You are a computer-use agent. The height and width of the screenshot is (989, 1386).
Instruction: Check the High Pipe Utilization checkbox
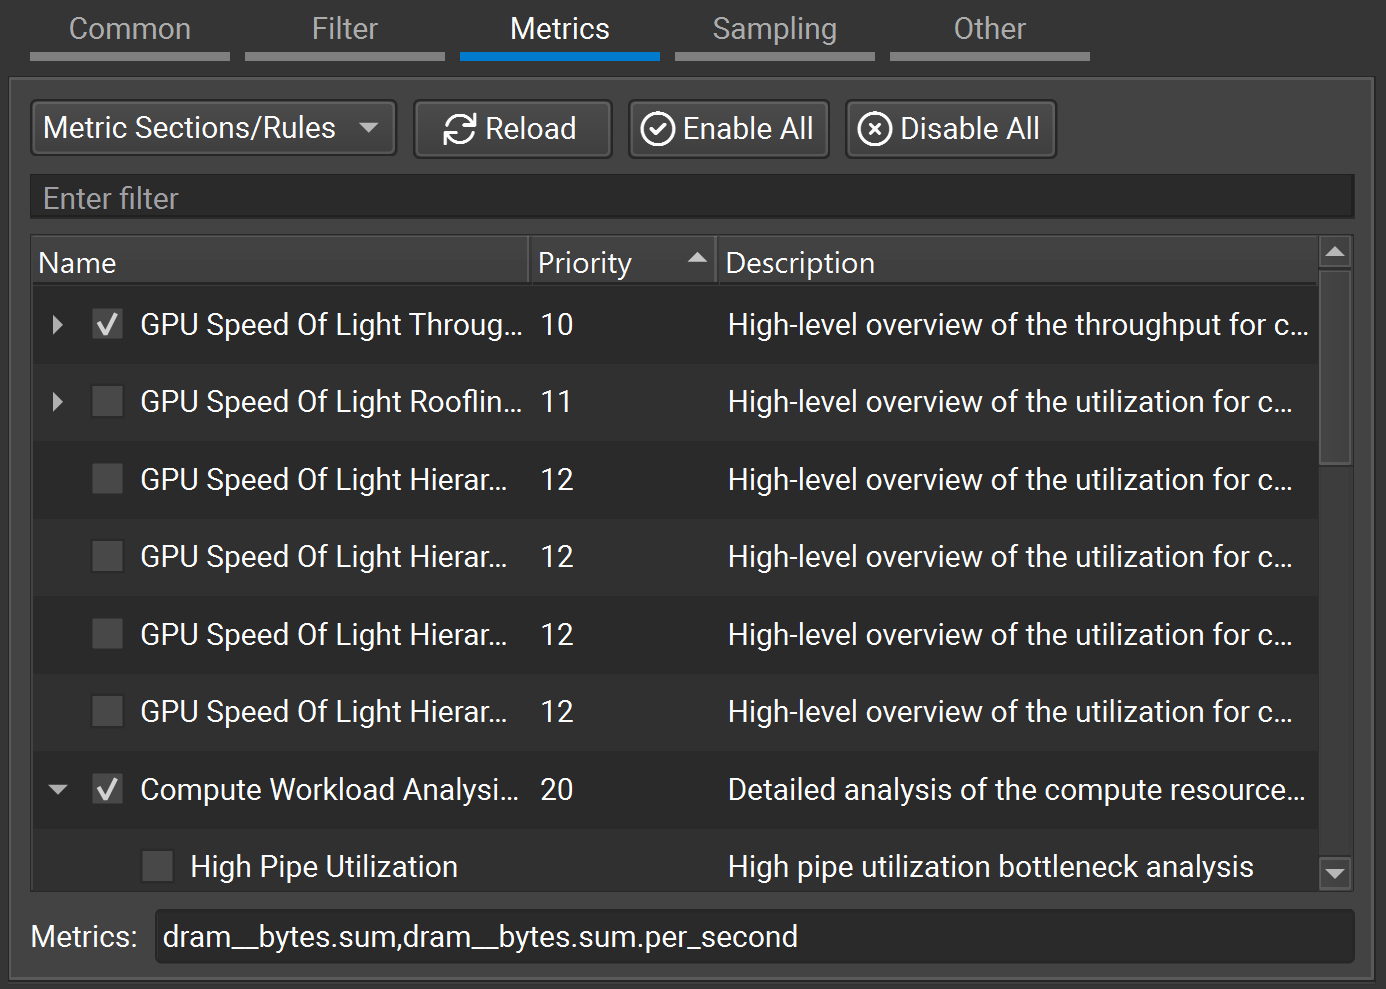point(157,866)
